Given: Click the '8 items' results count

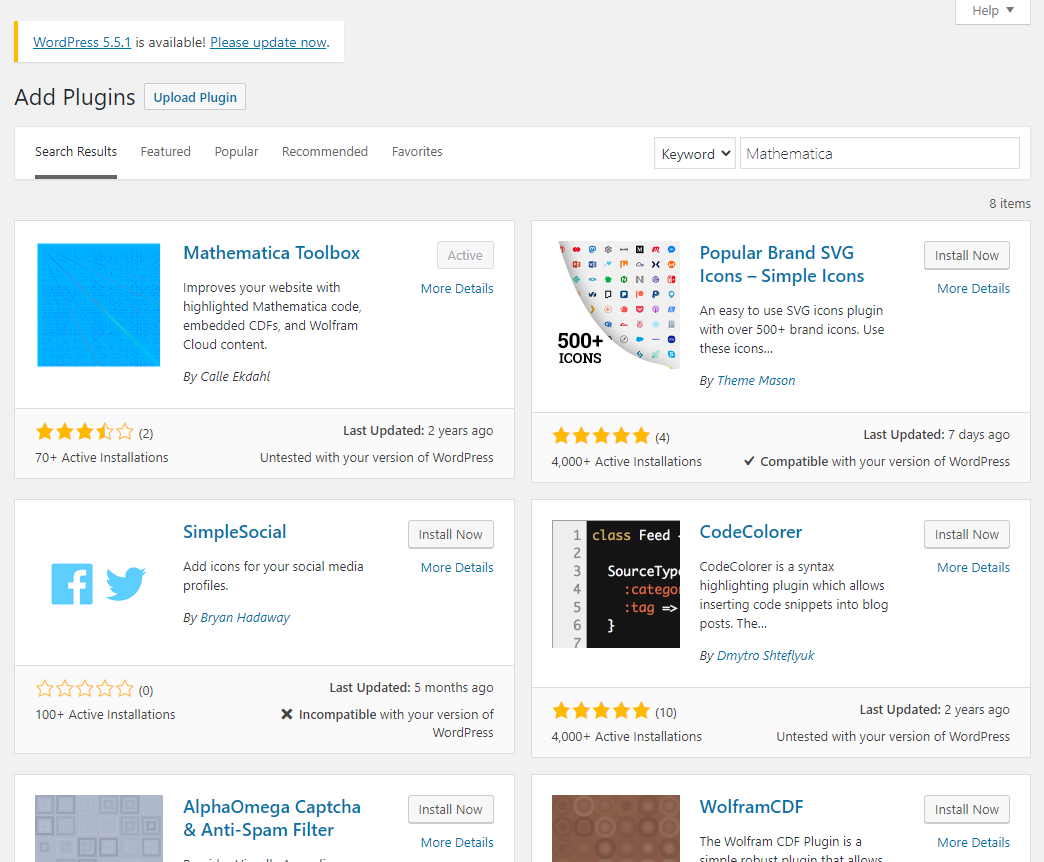Looking at the screenshot, I should (x=1009, y=204).
